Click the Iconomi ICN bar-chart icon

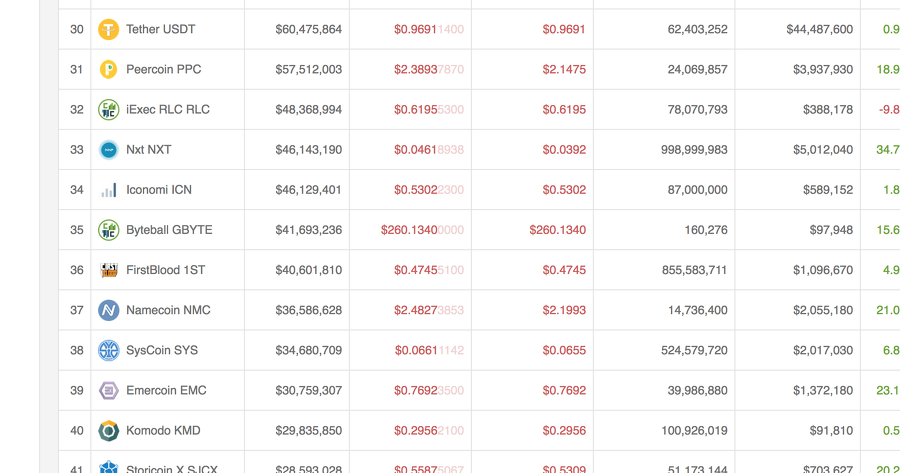pos(108,190)
